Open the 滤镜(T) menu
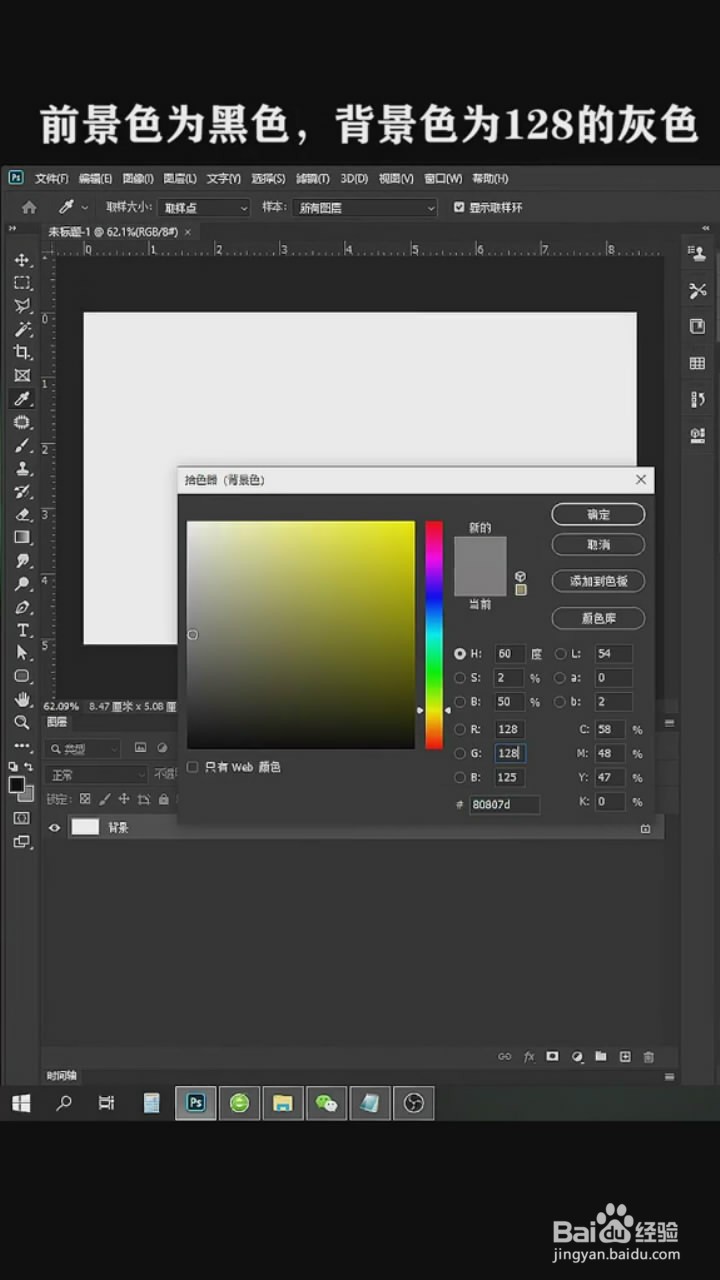720x1280 pixels. [312, 178]
